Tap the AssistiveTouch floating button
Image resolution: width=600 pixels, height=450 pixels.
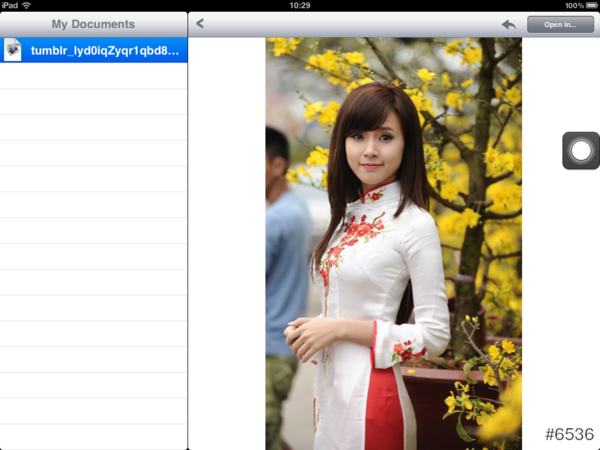(x=581, y=150)
